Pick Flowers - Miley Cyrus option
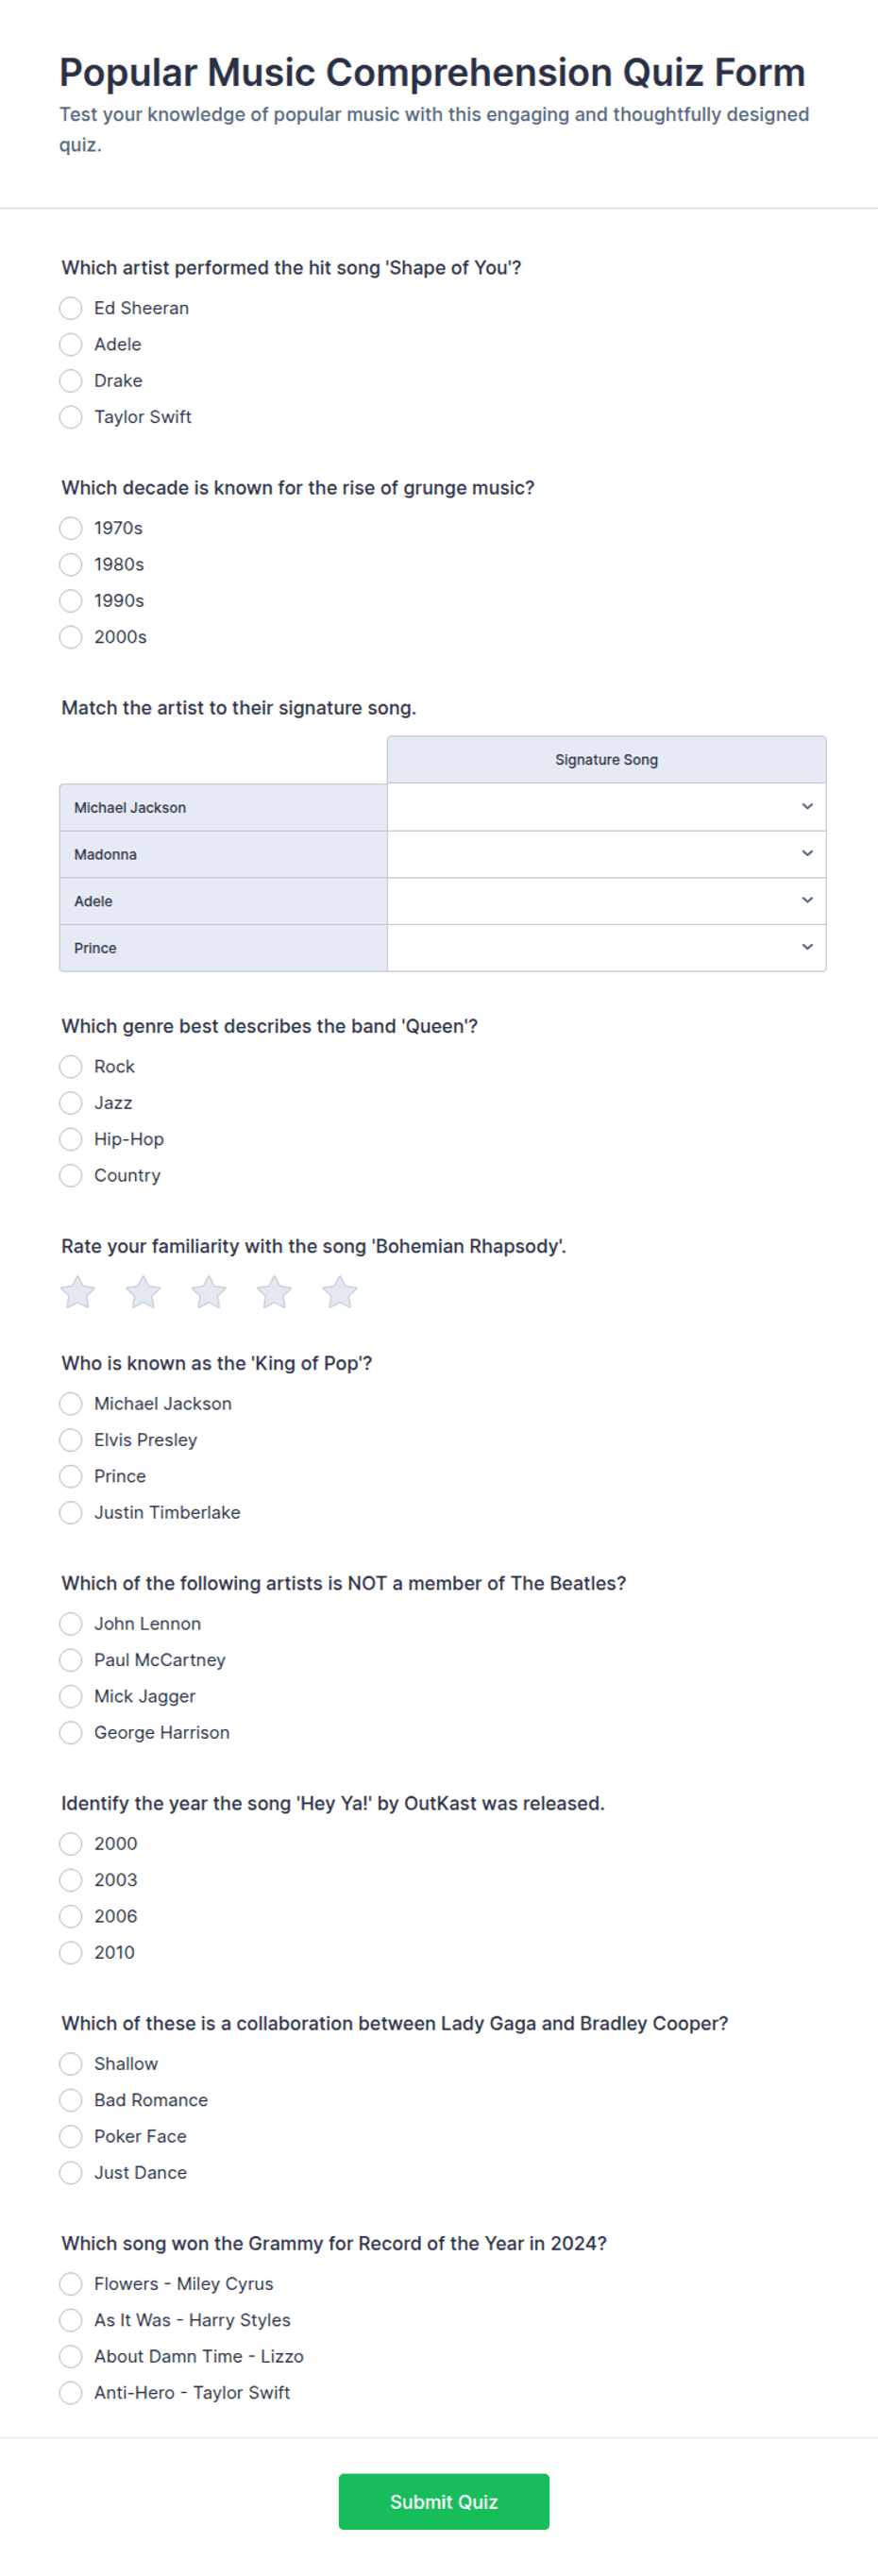The image size is (878, 2576). click(x=71, y=2283)
